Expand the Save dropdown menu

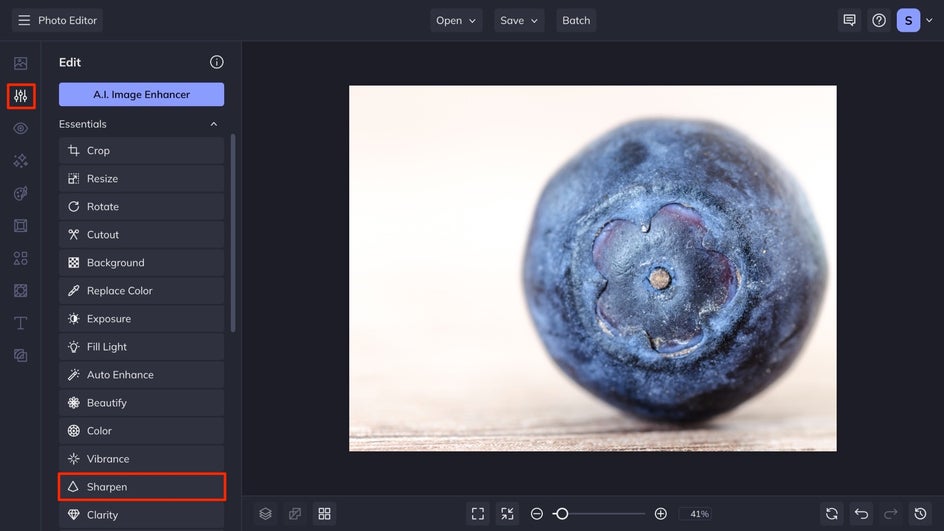pos(519,20)
